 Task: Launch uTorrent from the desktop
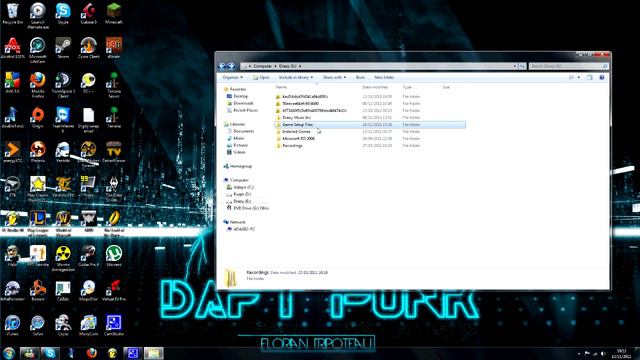(x=114, y=256)
